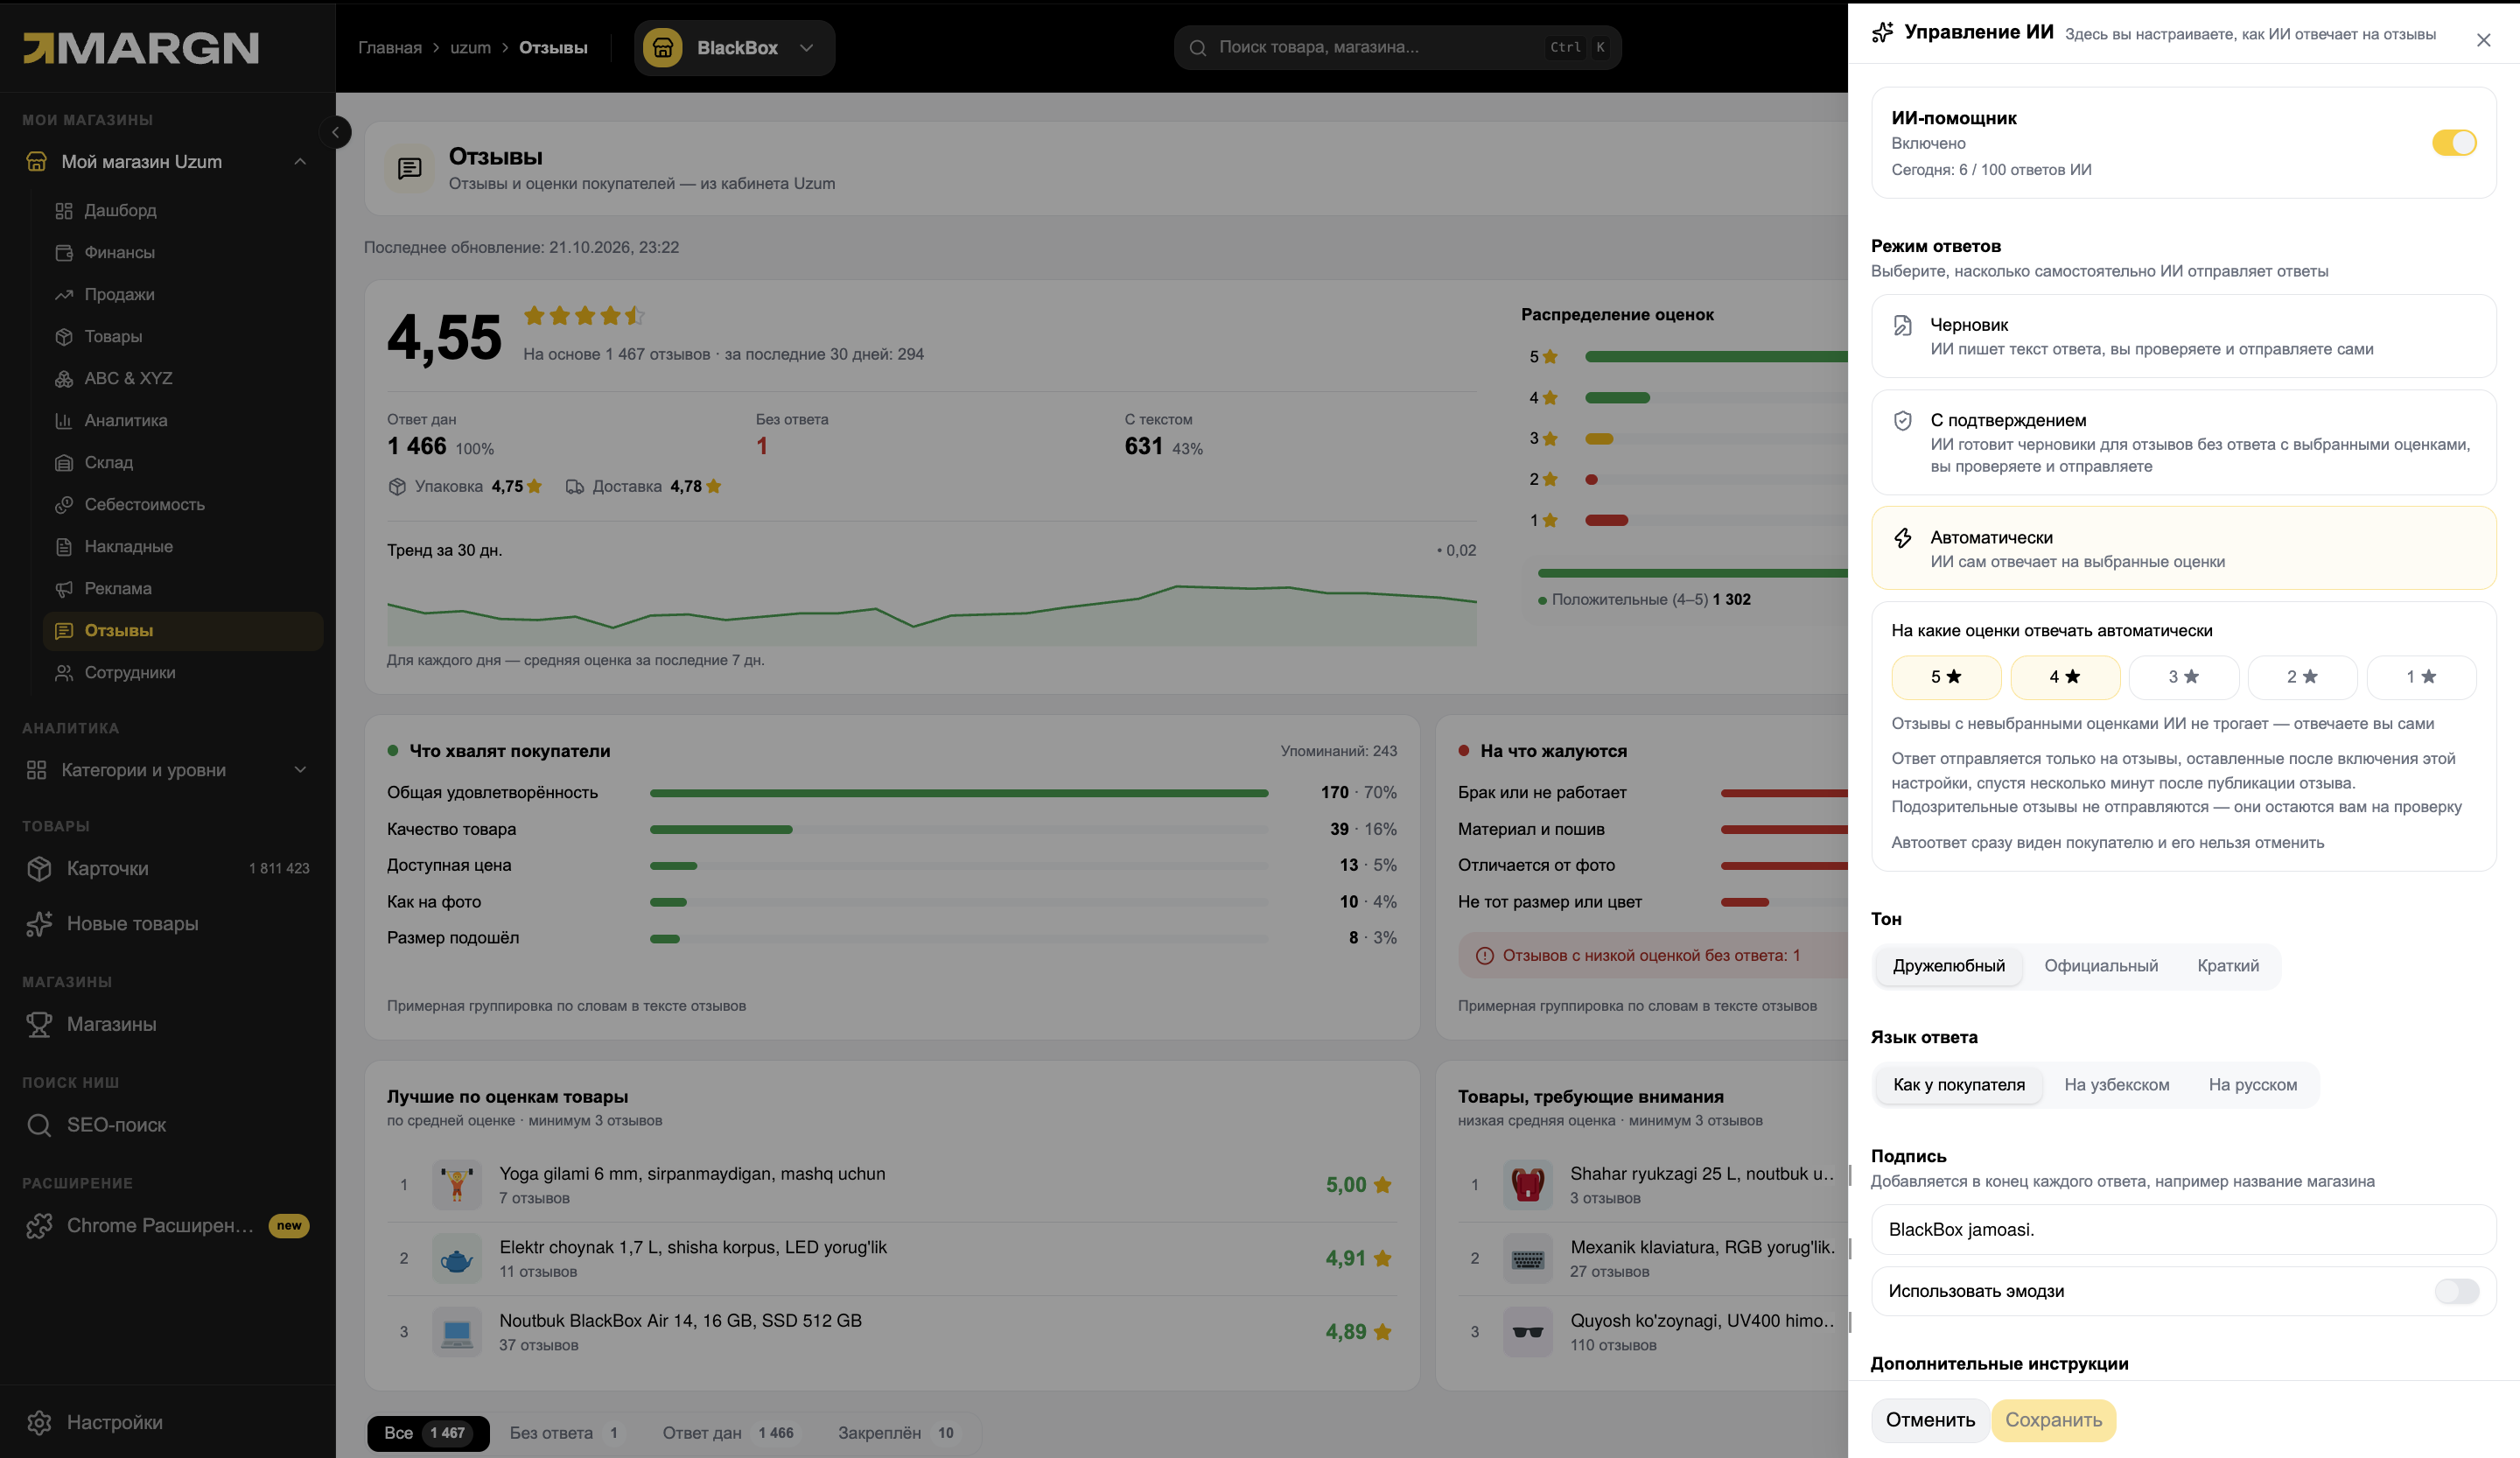The image size is (2520, 1458).
Task: Enable the Использовать эмодзи toggle
Action: pos(2456,1291)
